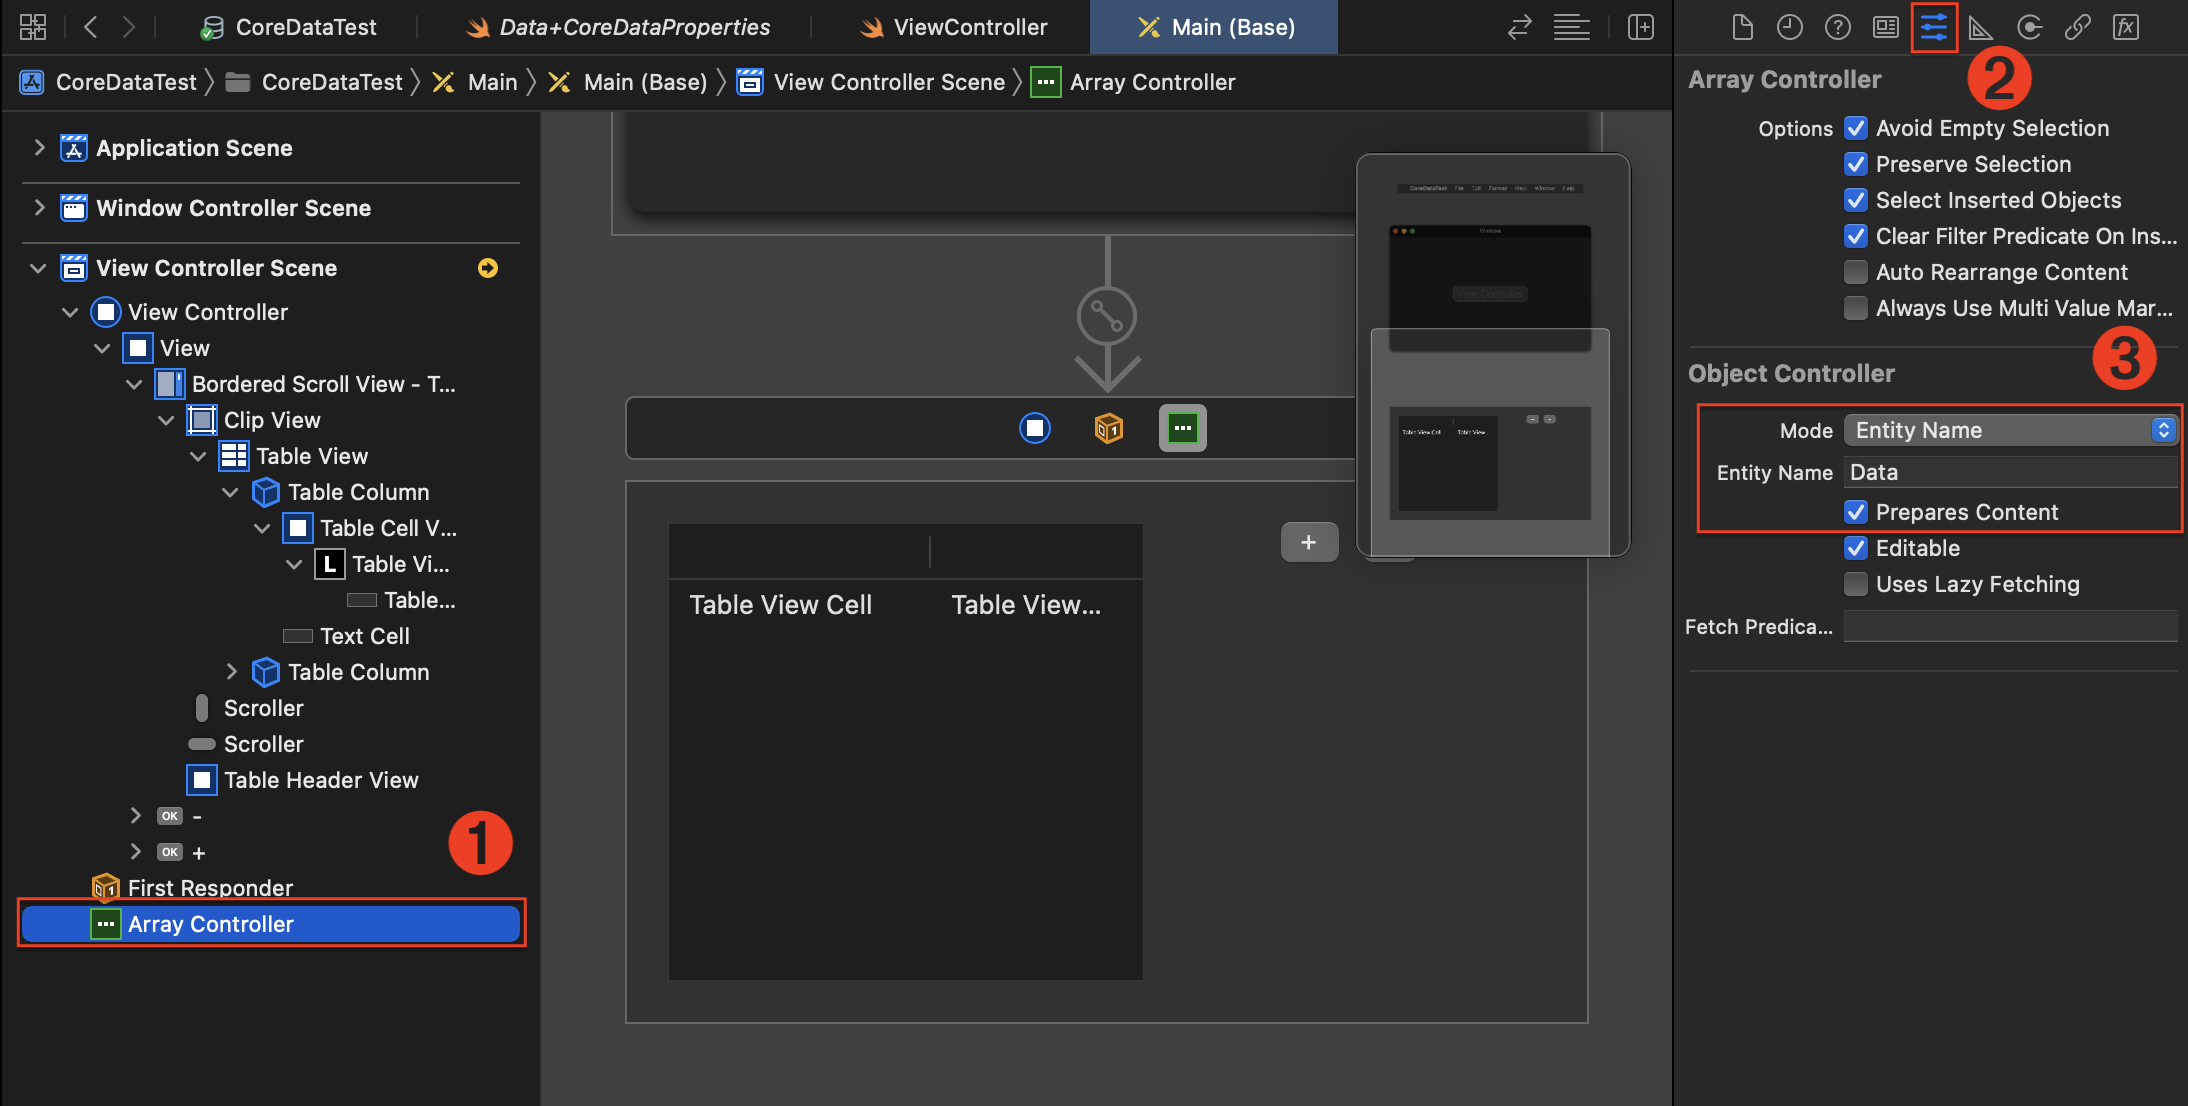Enable Auto Rearrange Content checkbox
Screen dimensions: 2188x1106
[x=1856, y=272]
